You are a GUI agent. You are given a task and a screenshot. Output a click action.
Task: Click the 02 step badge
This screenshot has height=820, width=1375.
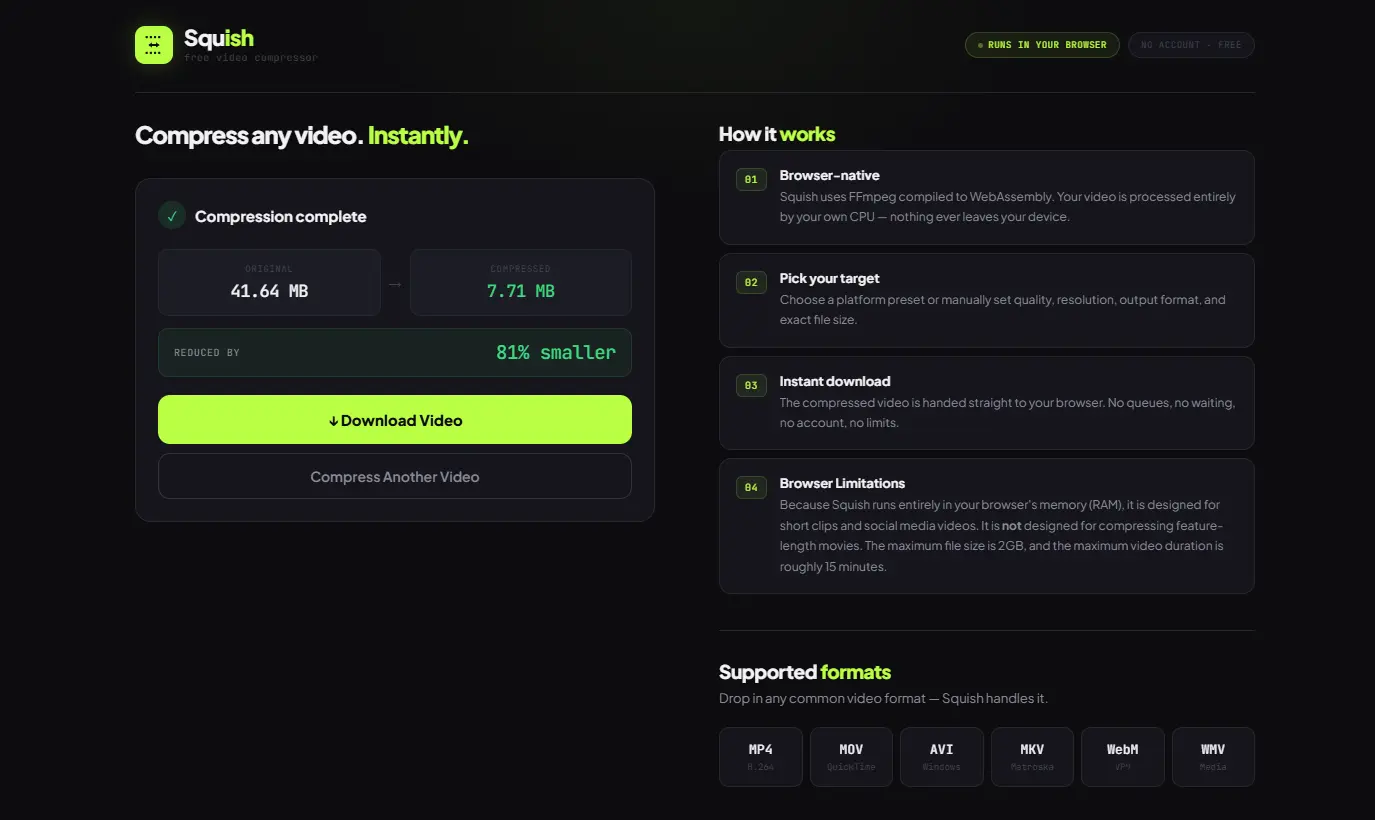[x=751, y=283]
